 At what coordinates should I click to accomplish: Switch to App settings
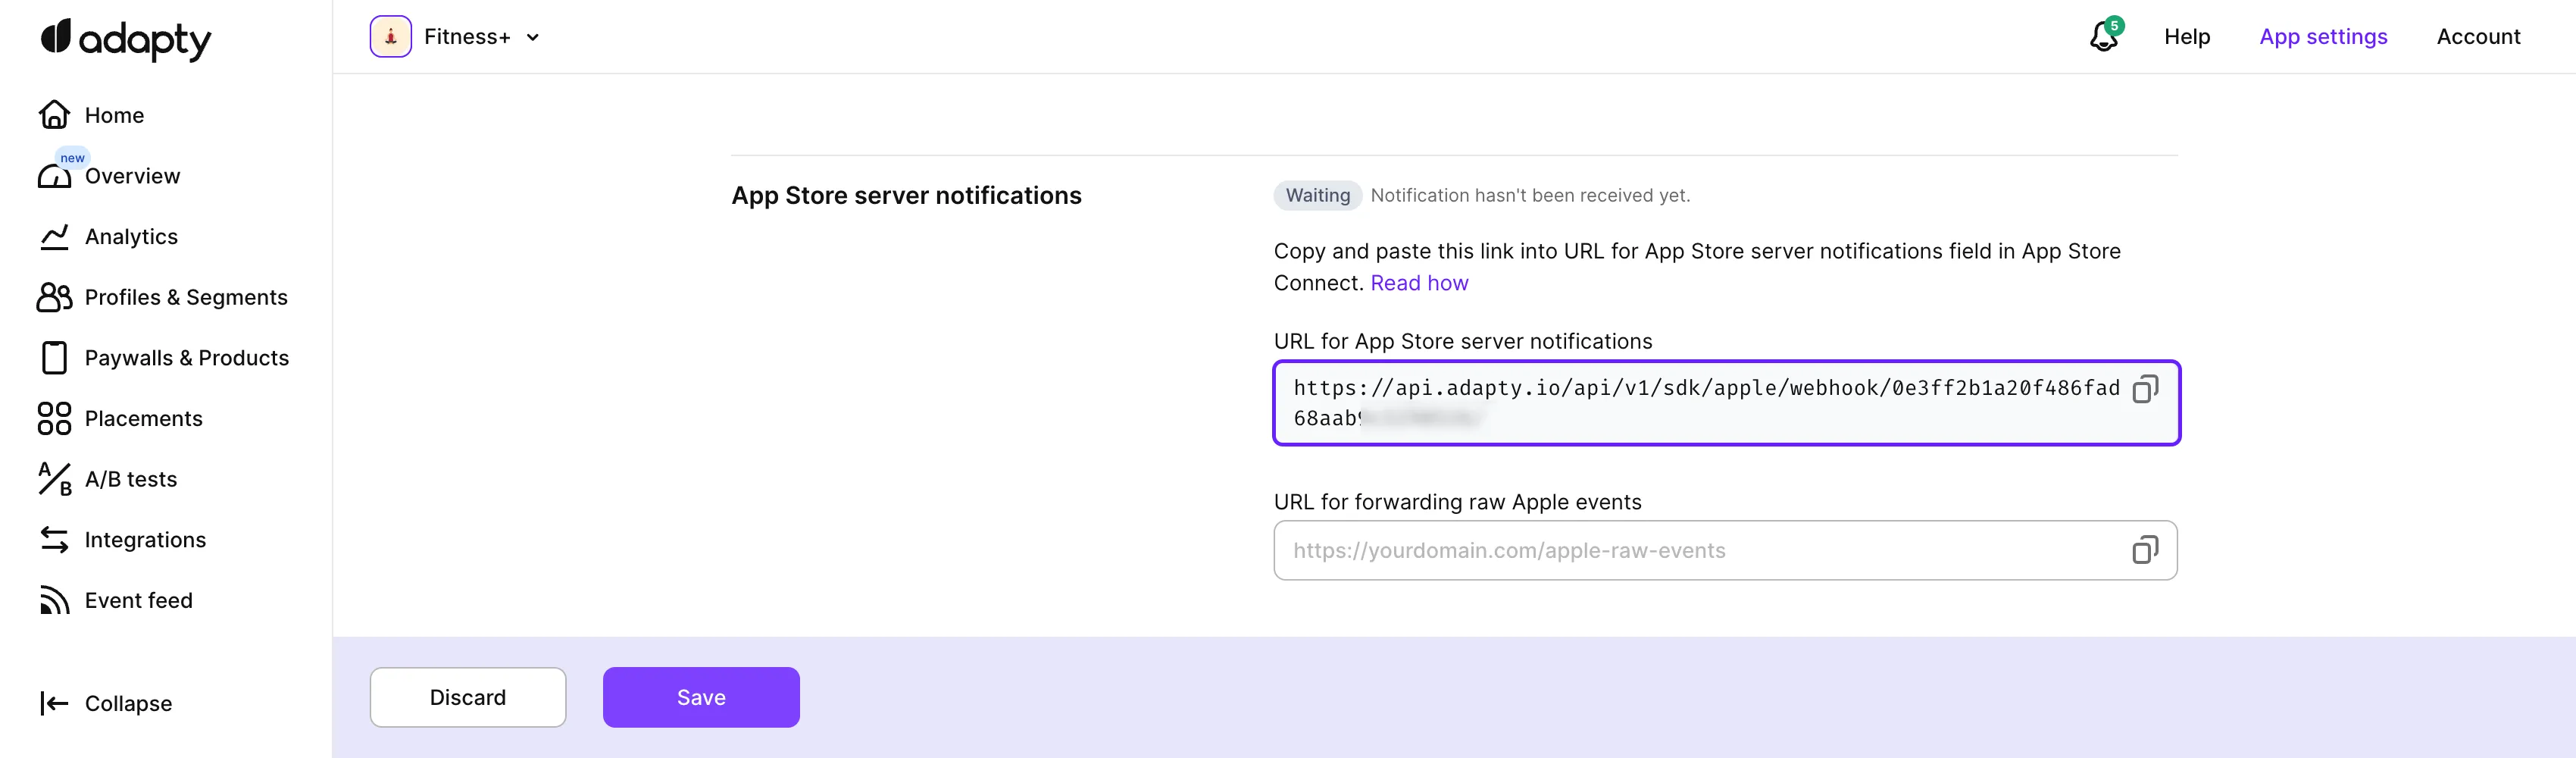point(2323,36)
